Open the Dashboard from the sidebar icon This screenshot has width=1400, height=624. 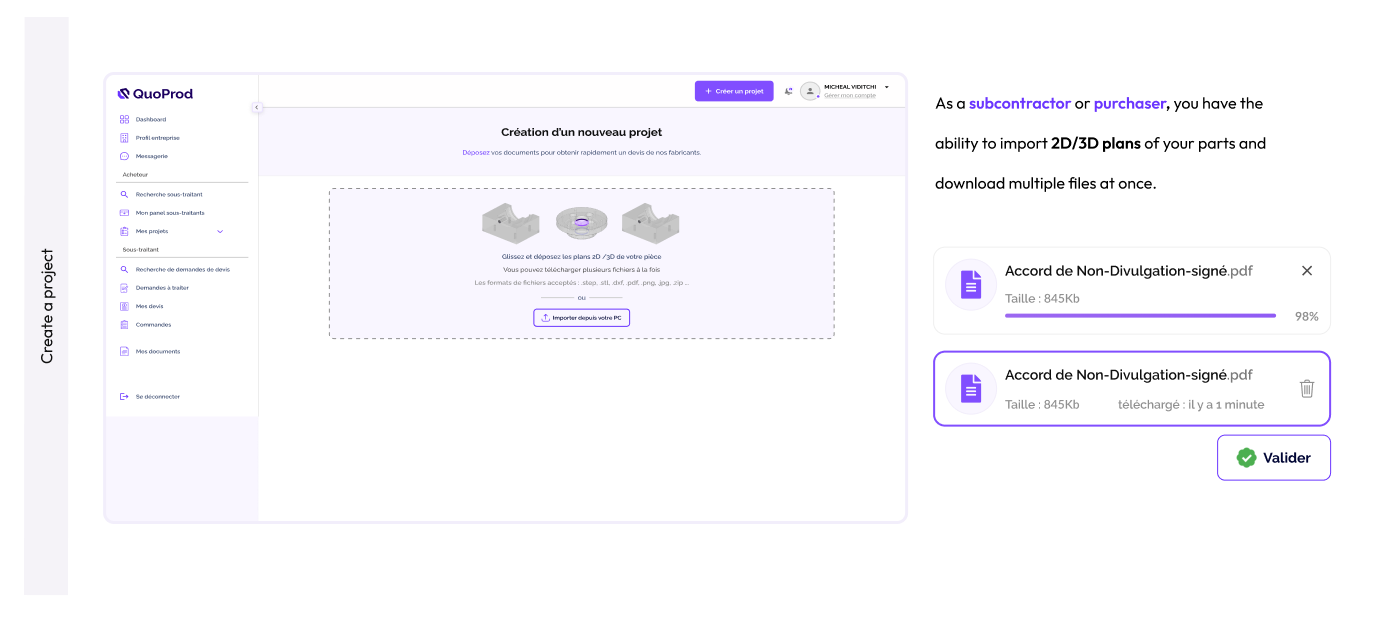124,119
